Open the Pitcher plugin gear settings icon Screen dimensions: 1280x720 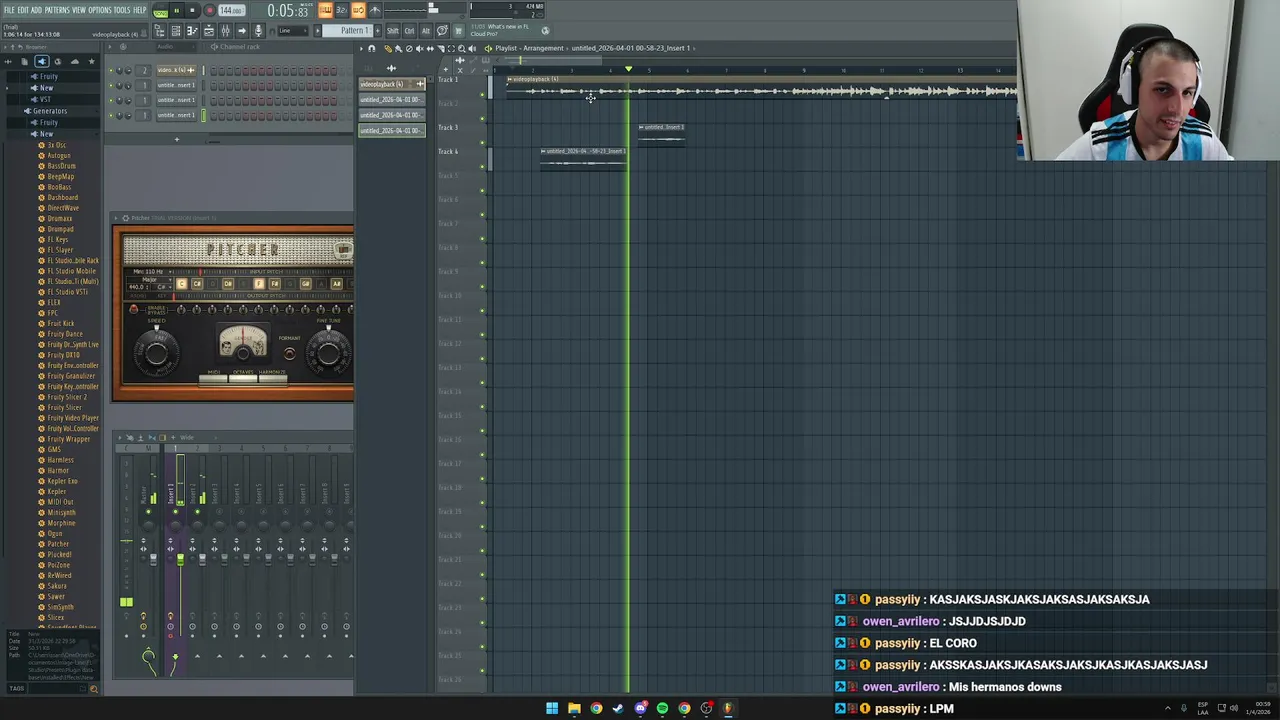click(x=125, y=218)
